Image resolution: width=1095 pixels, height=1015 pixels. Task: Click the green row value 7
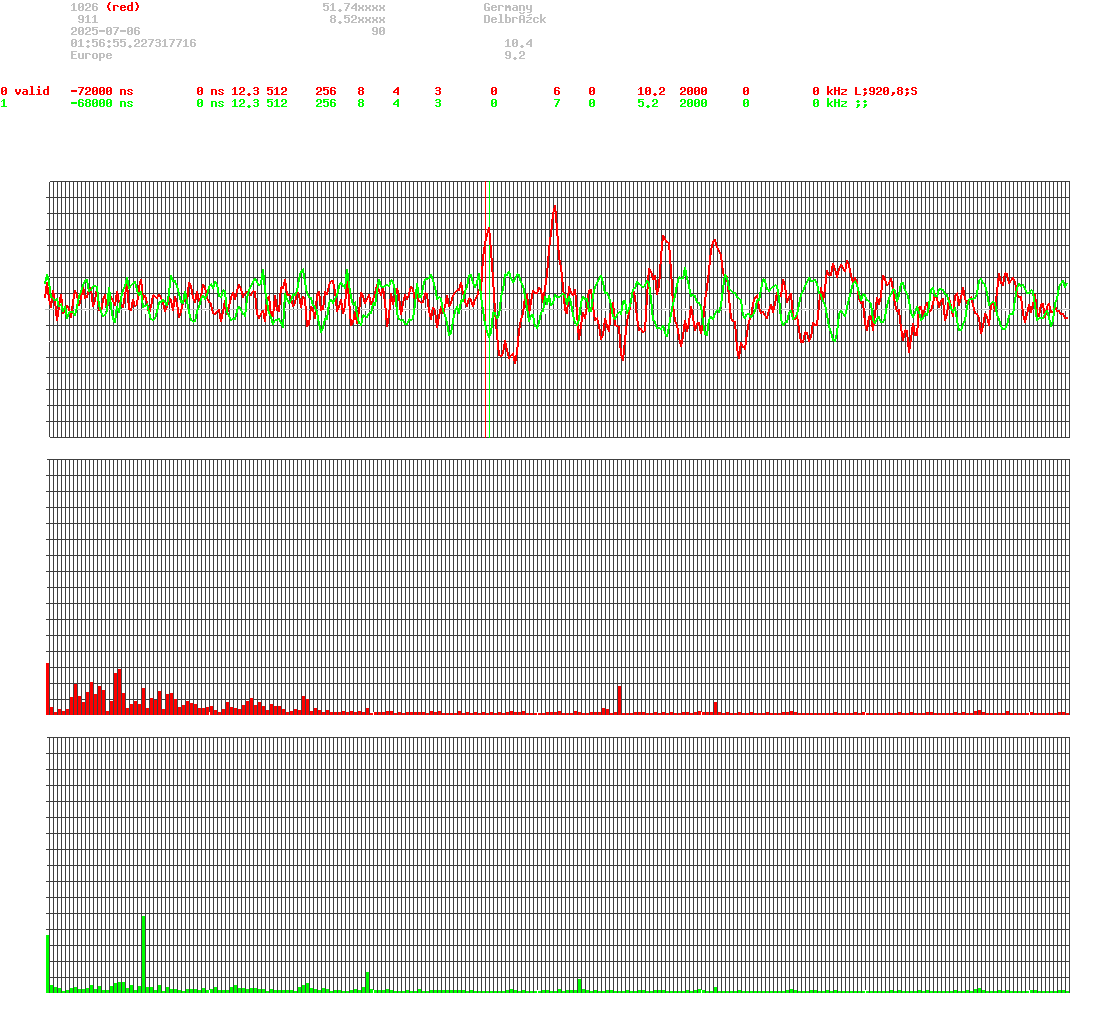coord(557,103)
